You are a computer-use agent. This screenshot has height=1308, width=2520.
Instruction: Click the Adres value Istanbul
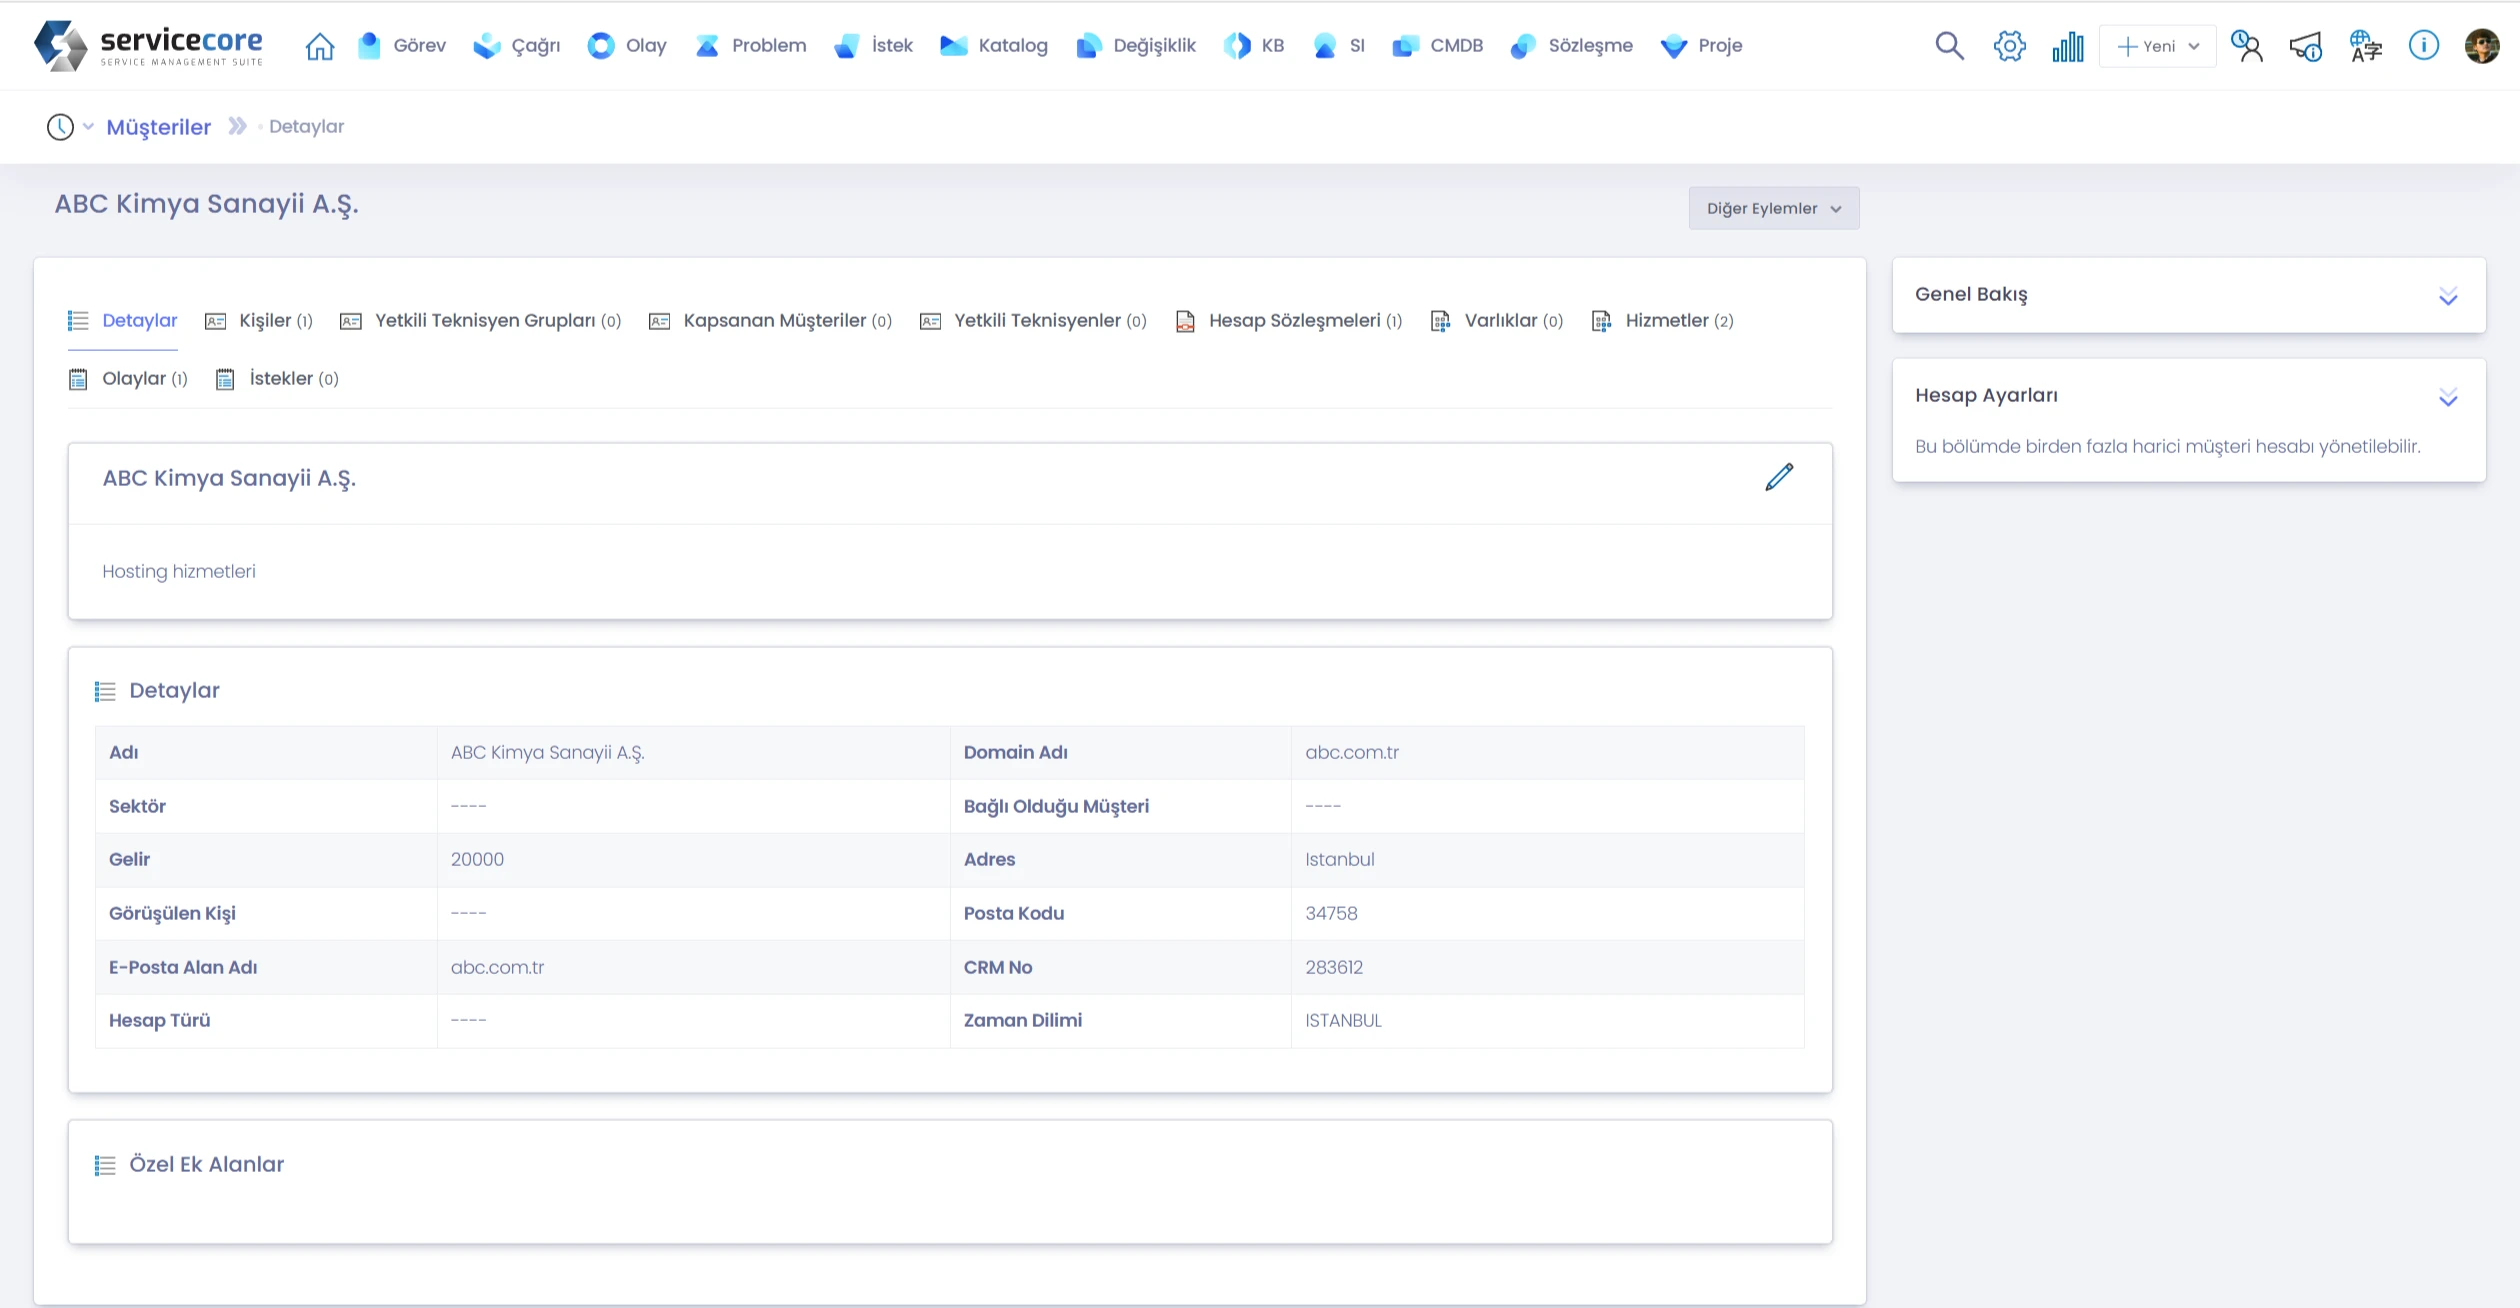tap(1340, 860)
